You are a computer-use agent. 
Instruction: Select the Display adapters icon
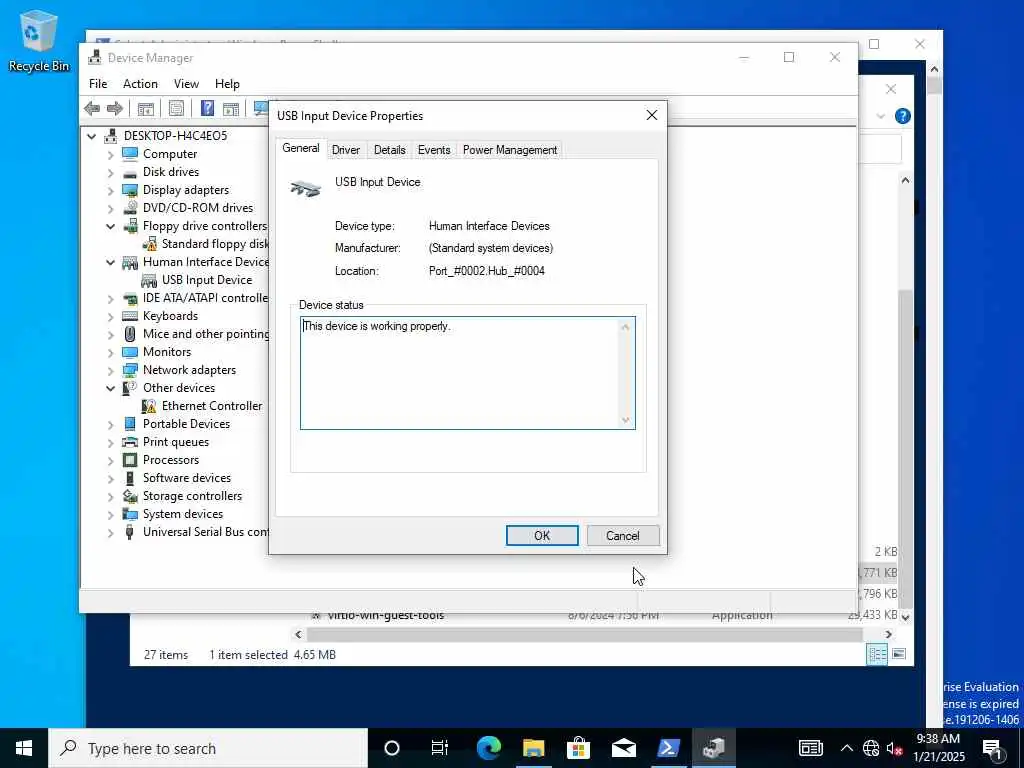(x=130, y=190)
